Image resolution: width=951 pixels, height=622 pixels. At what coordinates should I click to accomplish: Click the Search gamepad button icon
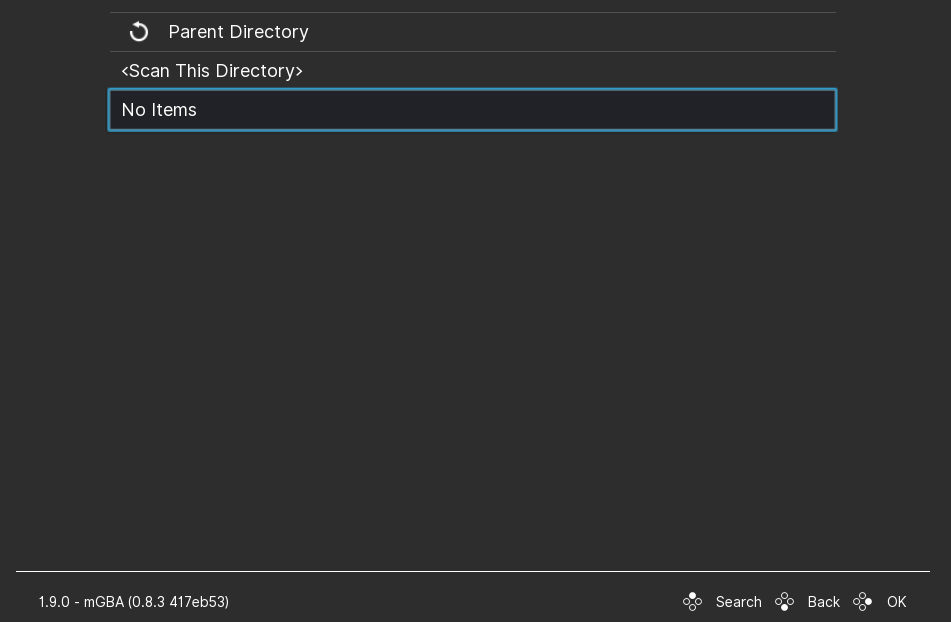[x=692, y=602]
